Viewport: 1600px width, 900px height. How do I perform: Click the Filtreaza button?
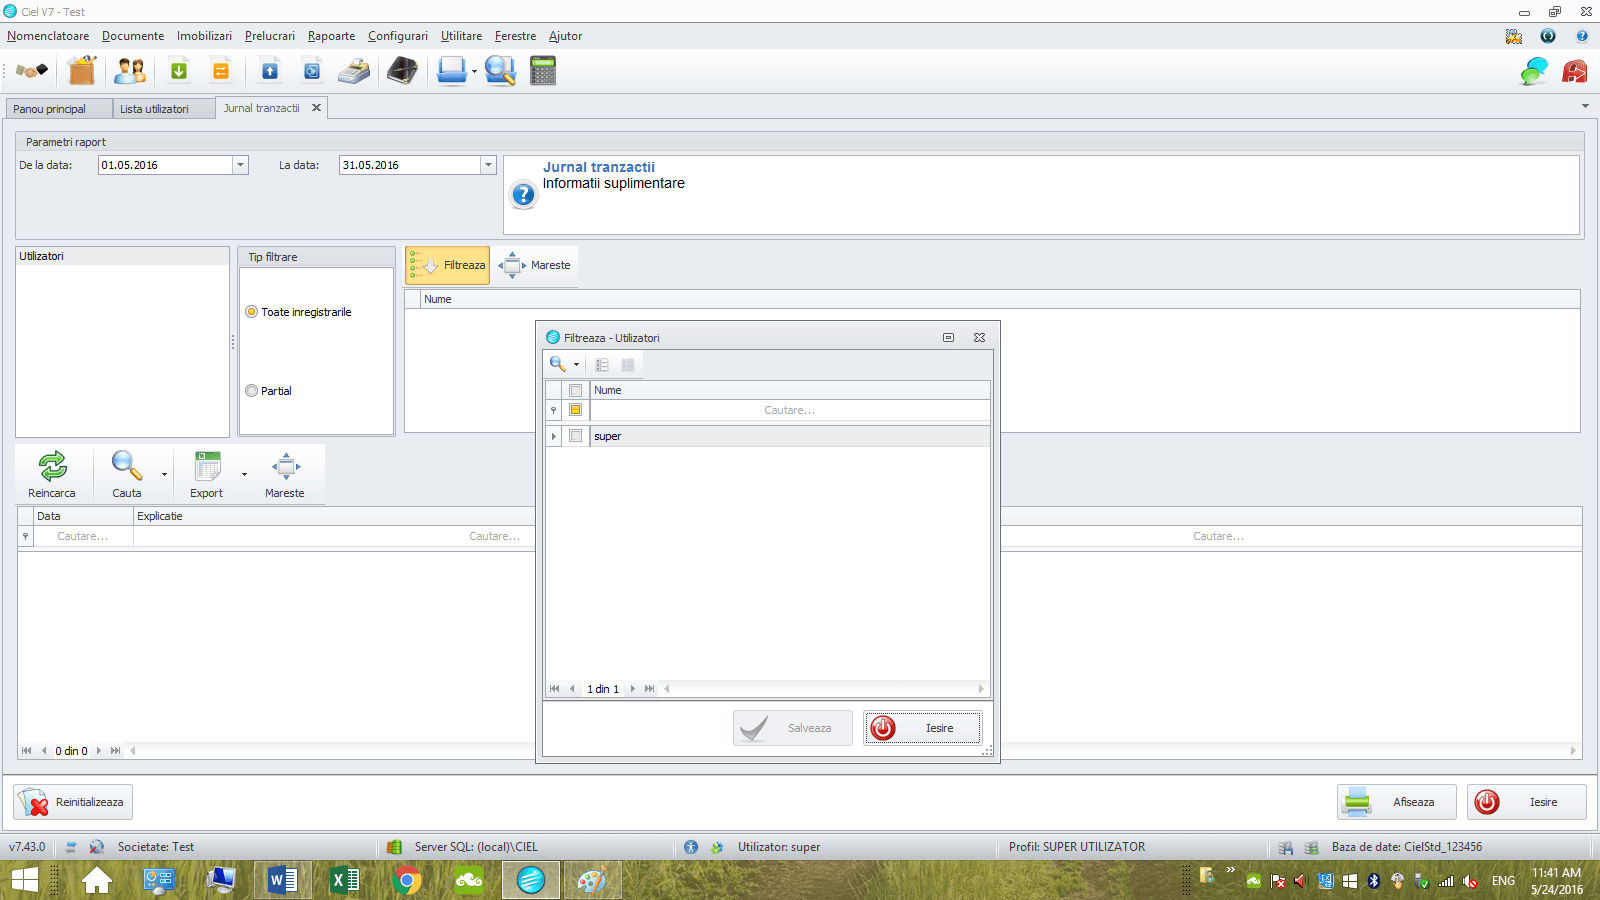pyautogui.click(x=448, y=265)
